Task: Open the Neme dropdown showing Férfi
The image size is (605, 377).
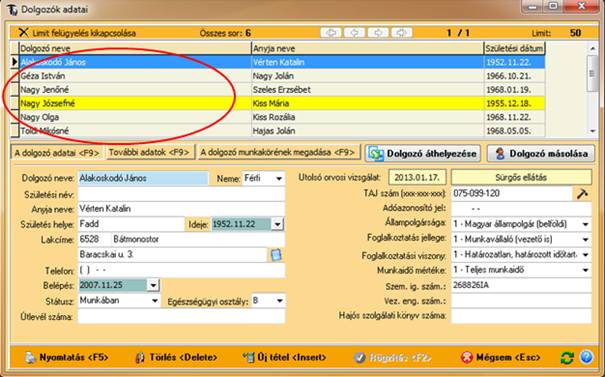Action: 279,178
